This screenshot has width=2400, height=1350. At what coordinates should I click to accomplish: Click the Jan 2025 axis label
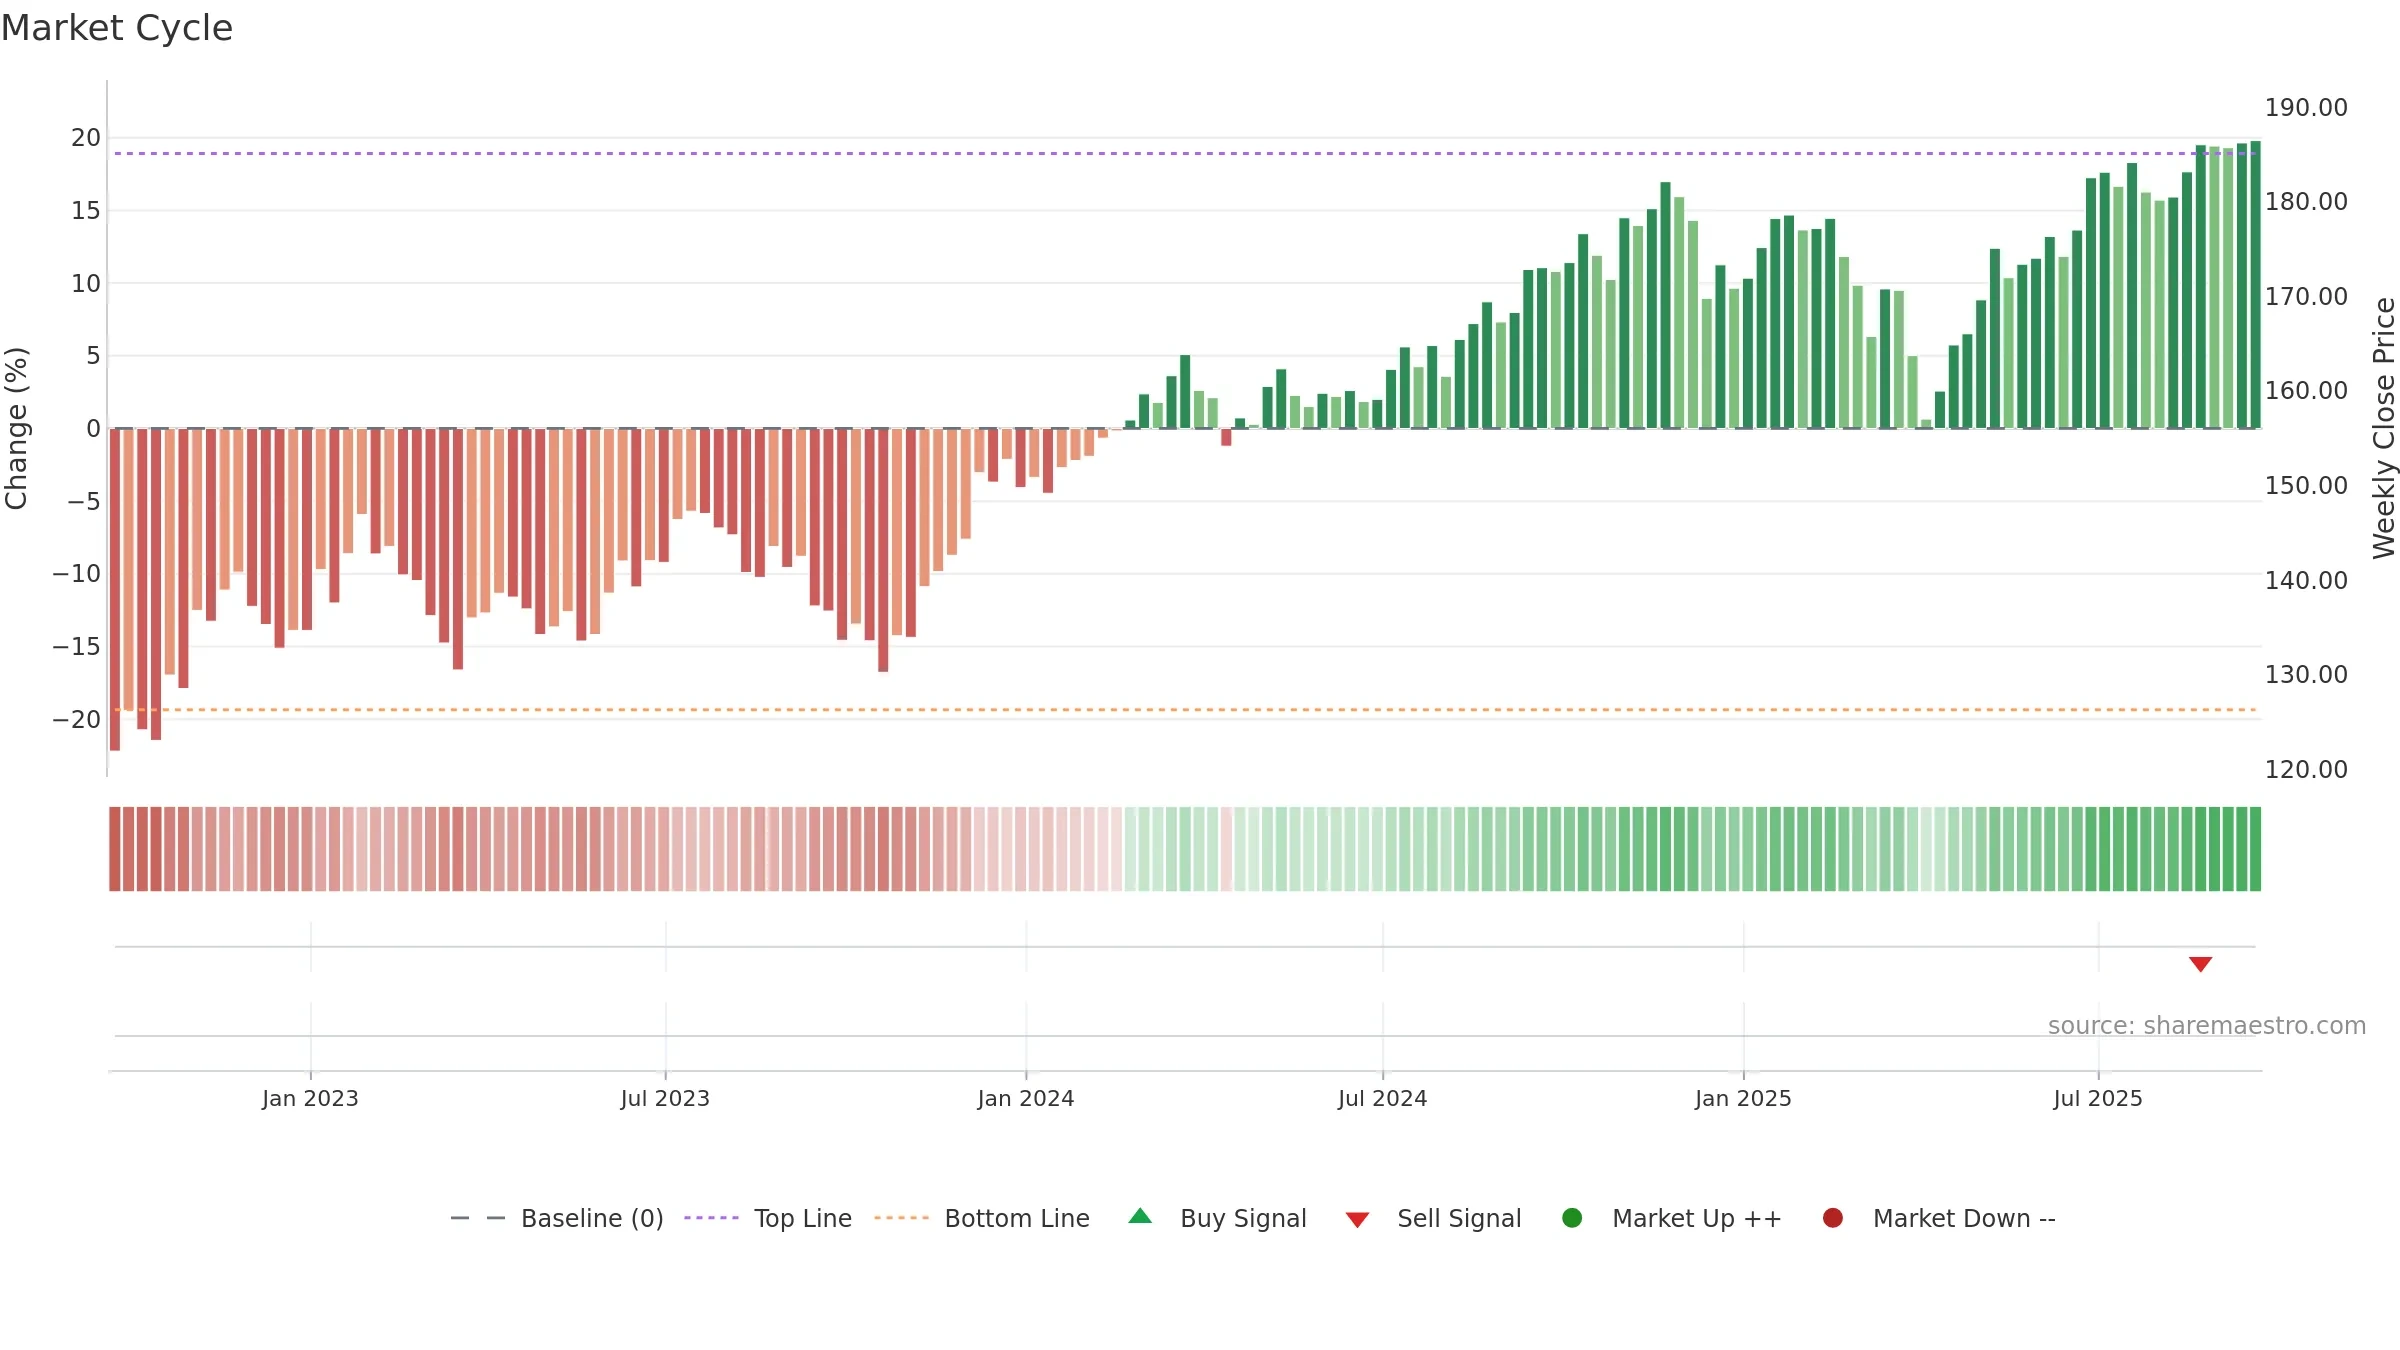[1743, 1098]
